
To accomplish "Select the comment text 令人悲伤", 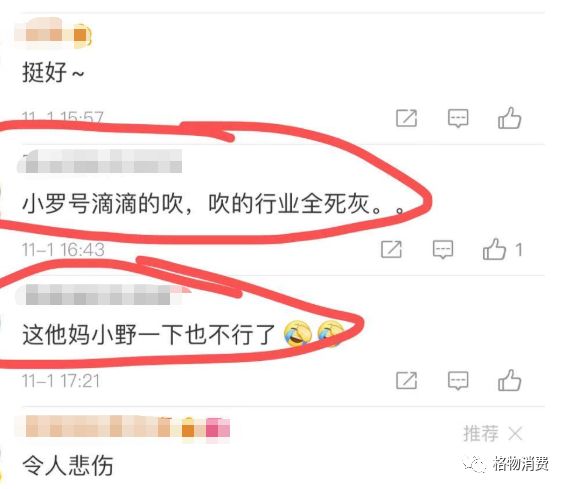I will tap(68, 465).
